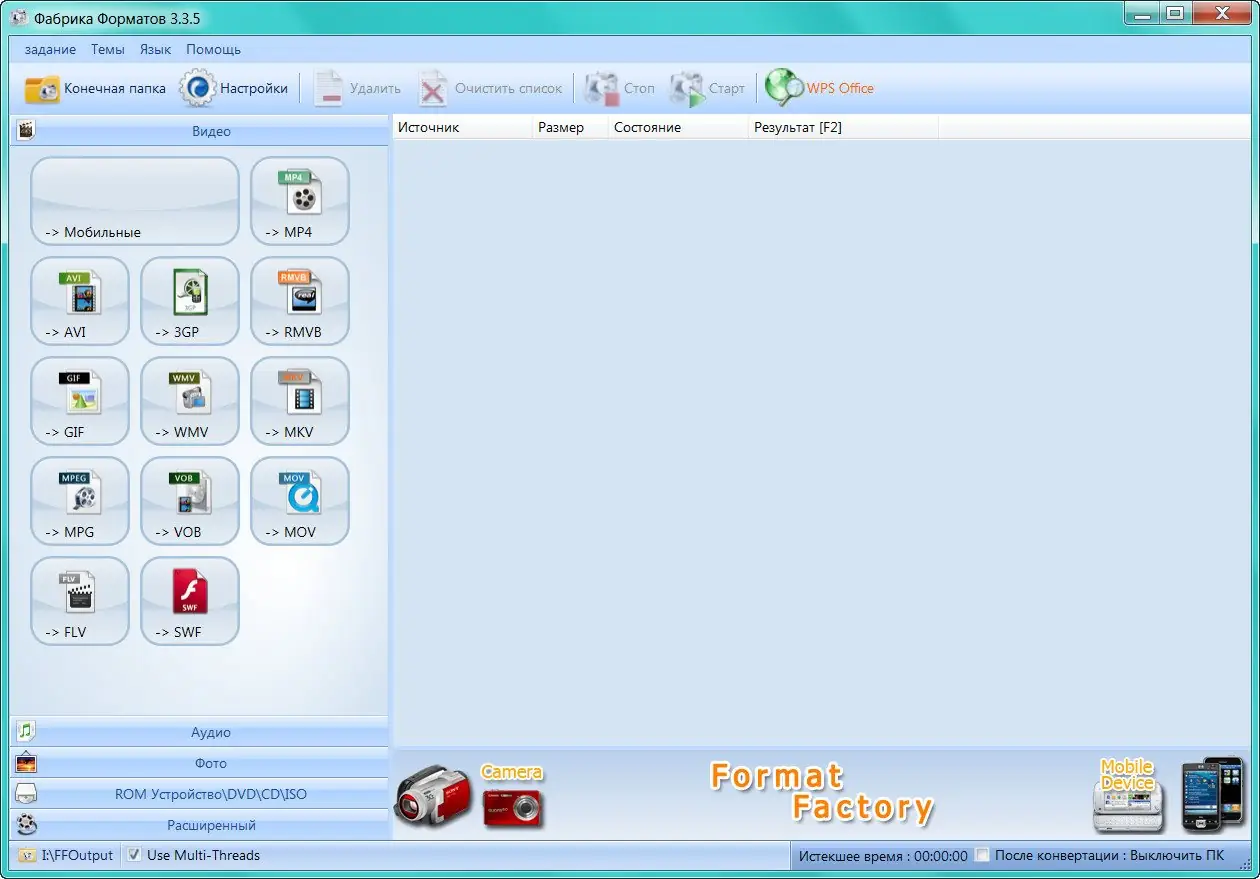1260x879 pixels.
Task: Collapse the Видео section header
Action: [199, 131]
